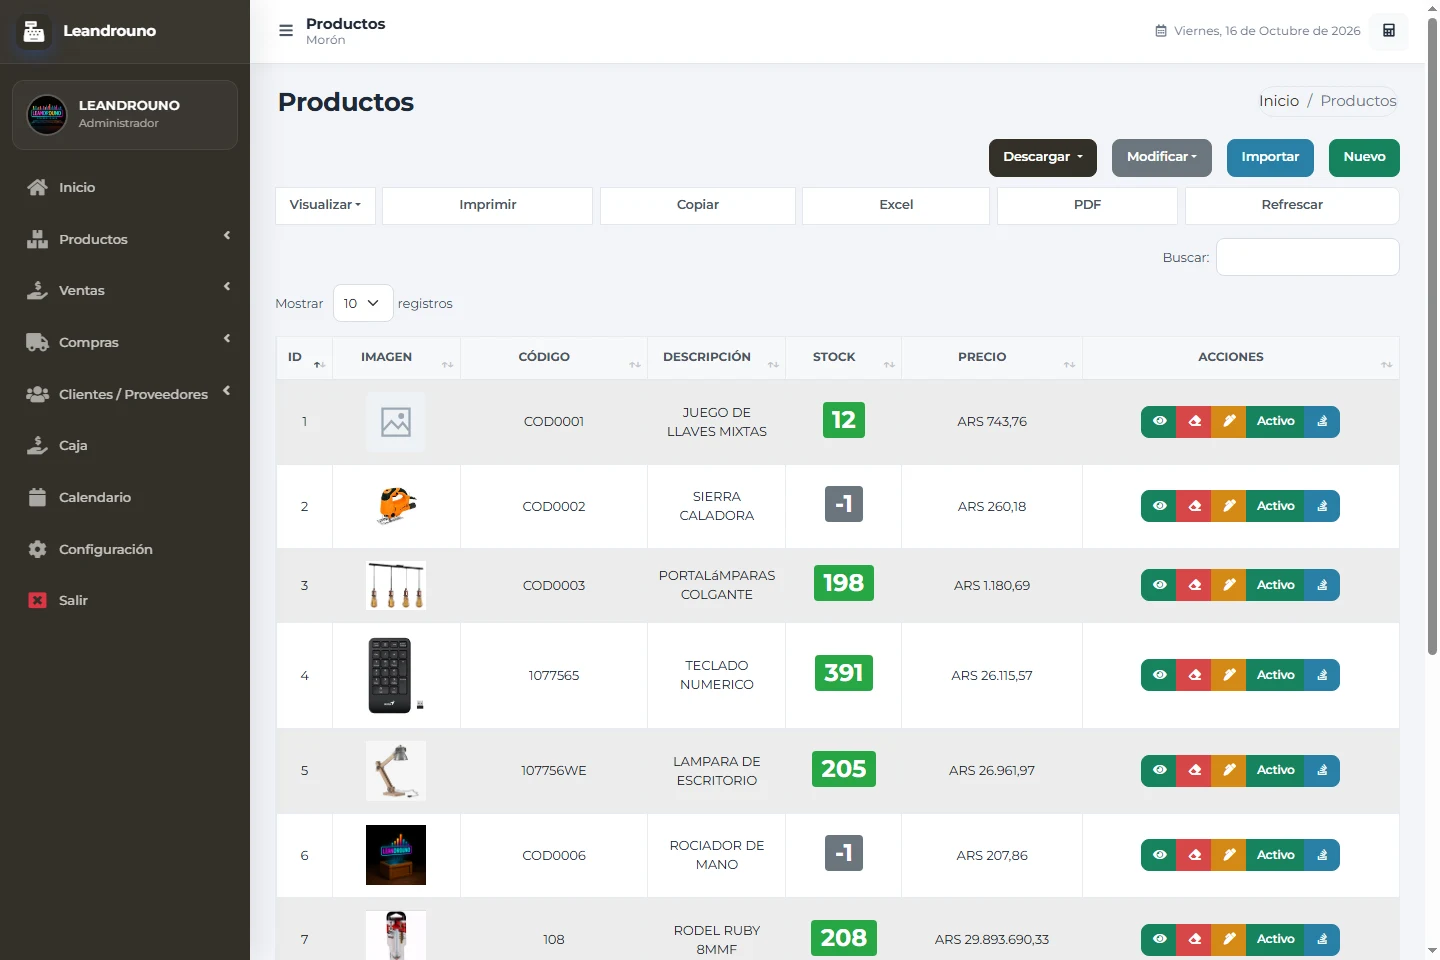Expand the Ventas sidebar submenu chevron
Viewport: 1440px width, 960px height.
[x=227, y=287]
